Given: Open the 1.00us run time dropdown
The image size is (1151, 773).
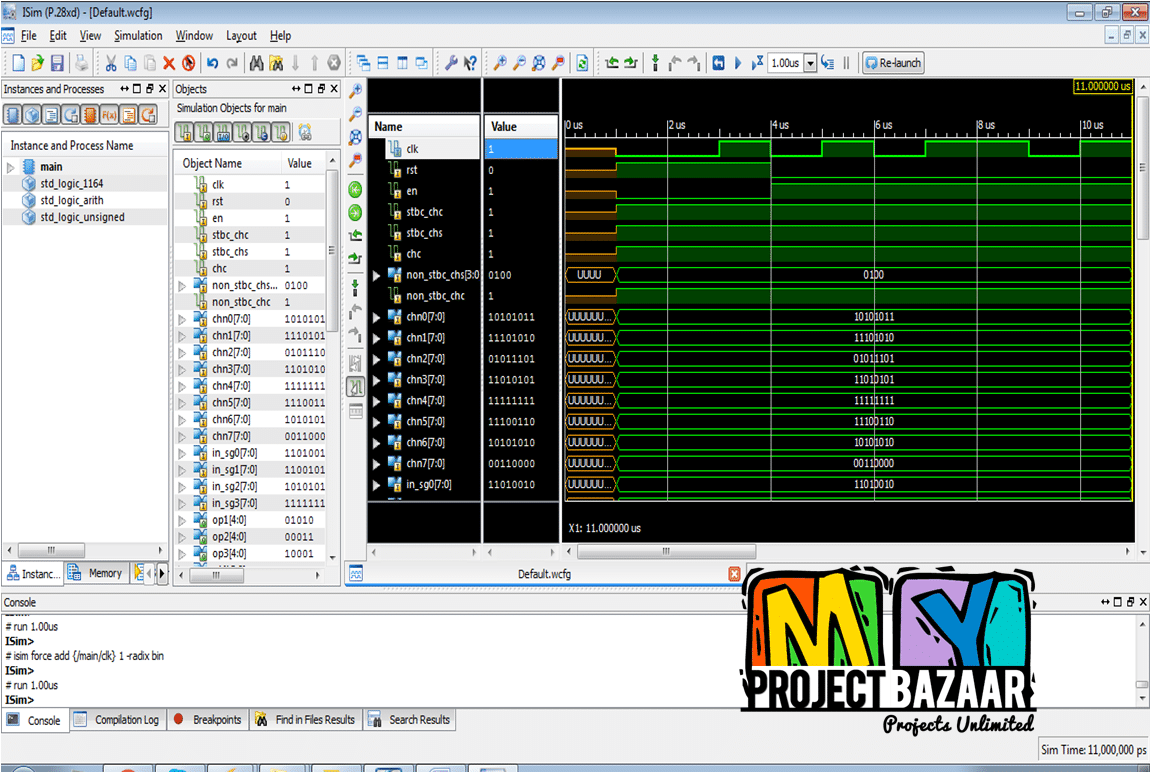Looking at the screenshot, I should tap(810, 63).
